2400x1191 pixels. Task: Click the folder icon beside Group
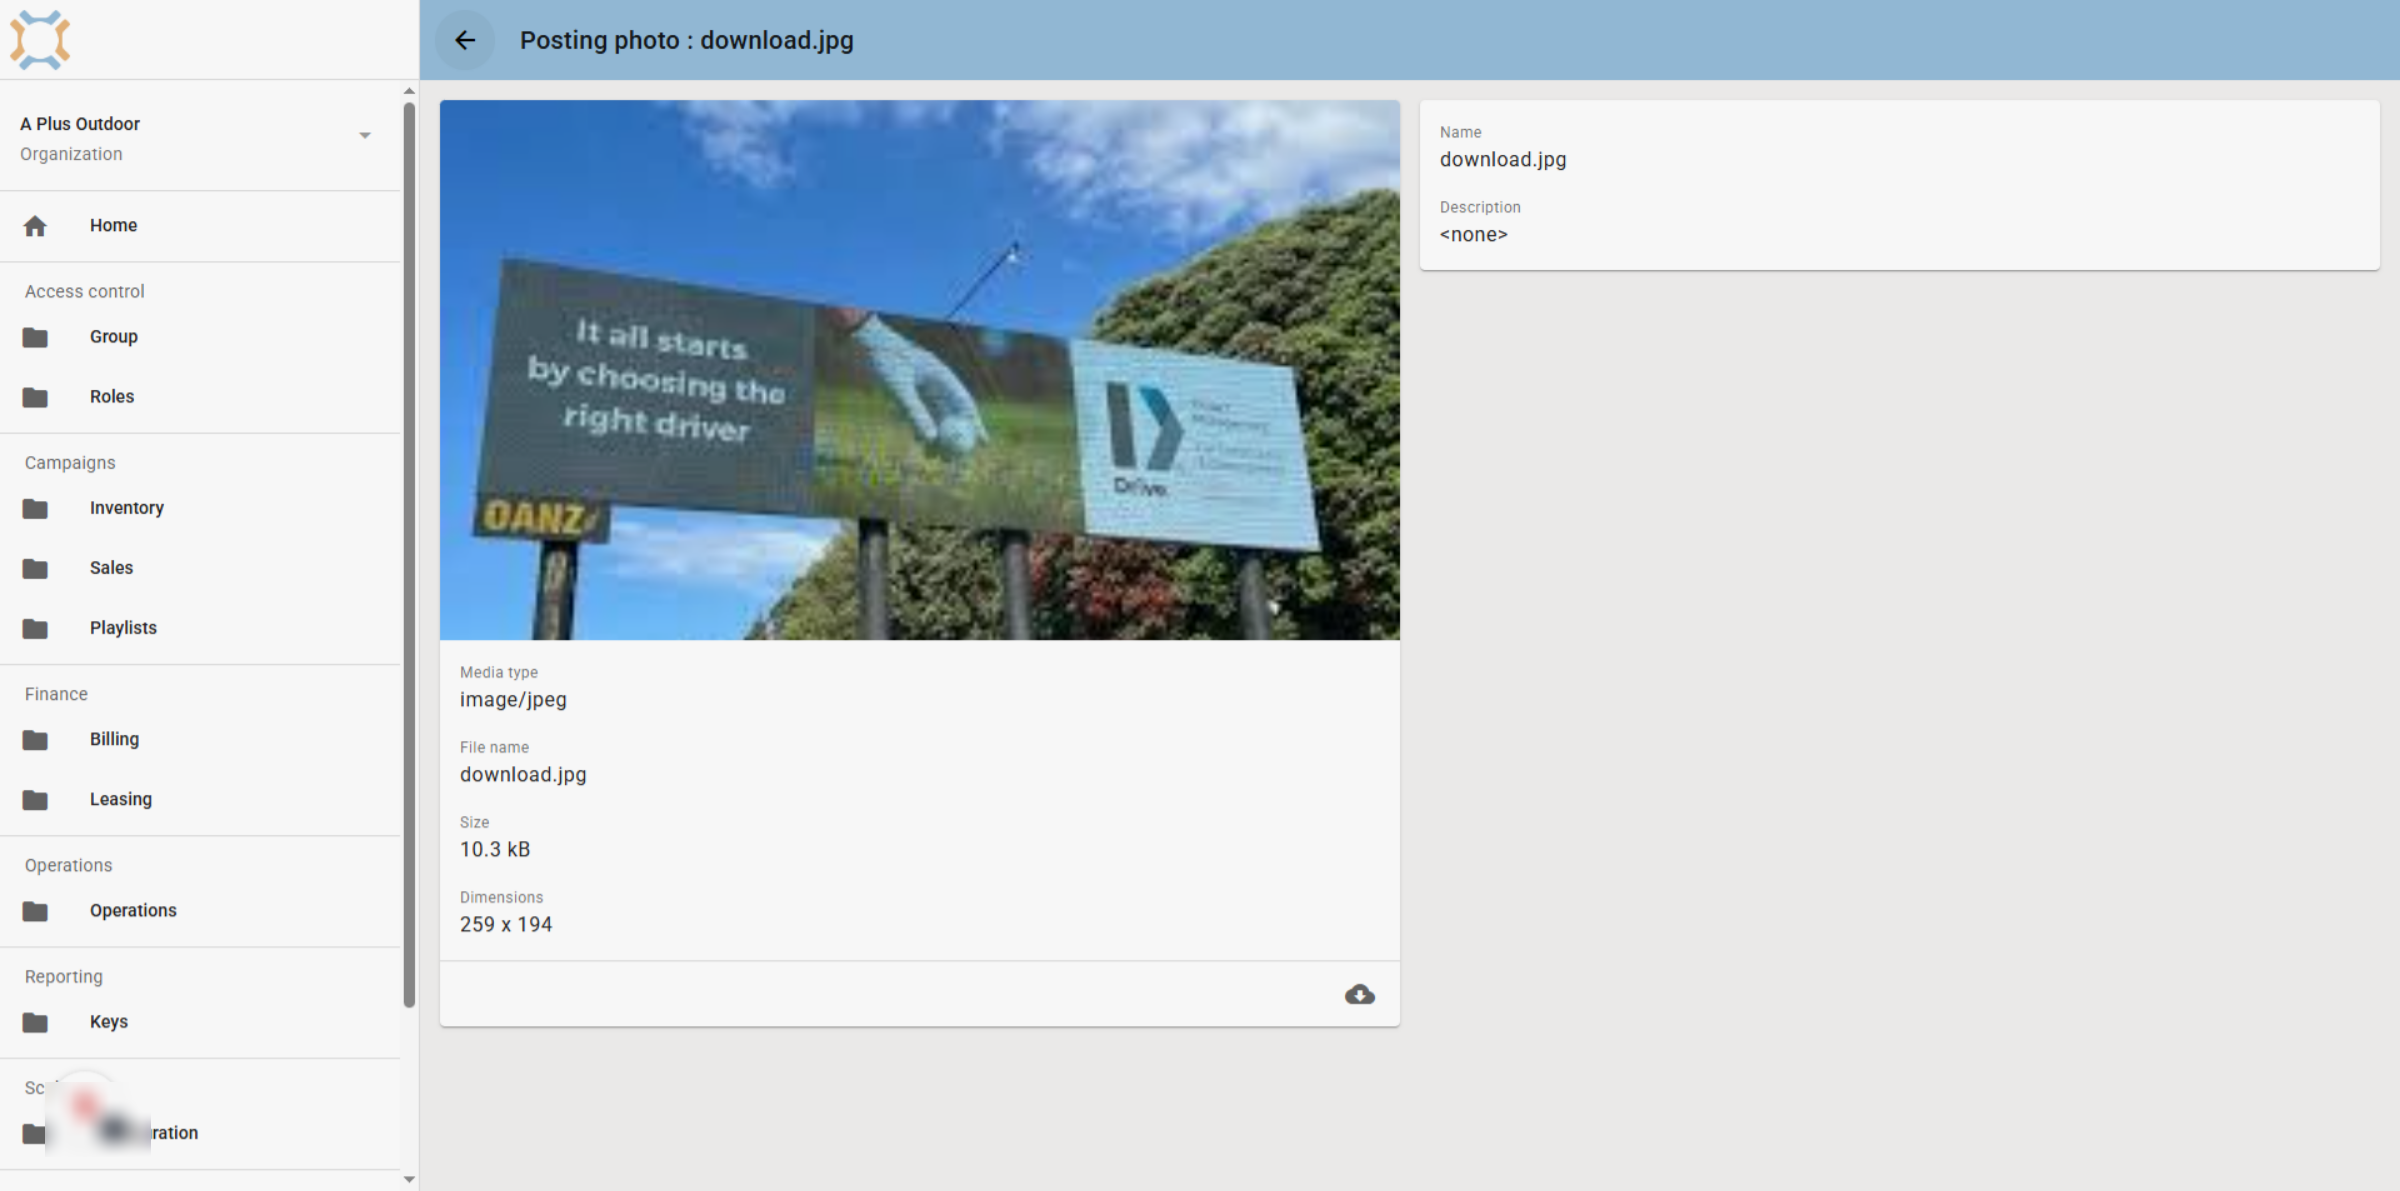[x=35, y=337]
